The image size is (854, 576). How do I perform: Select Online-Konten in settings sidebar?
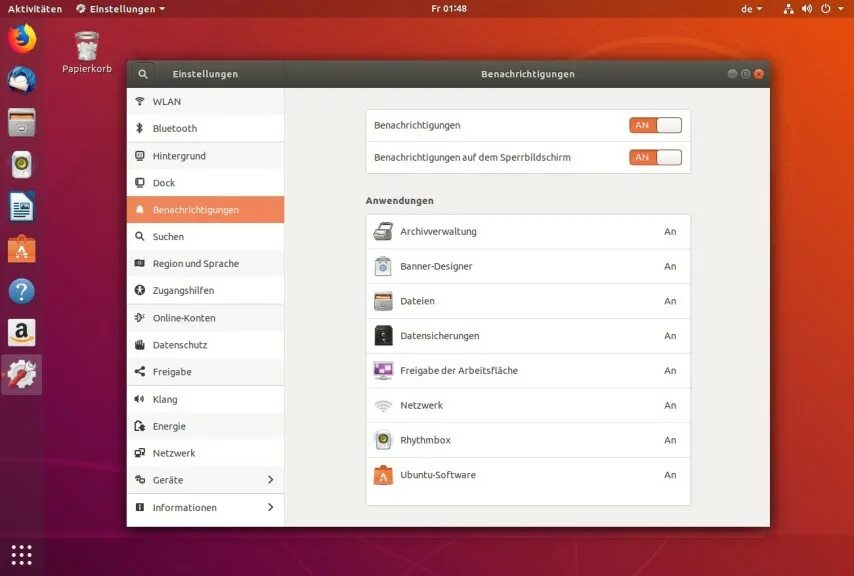205,318
